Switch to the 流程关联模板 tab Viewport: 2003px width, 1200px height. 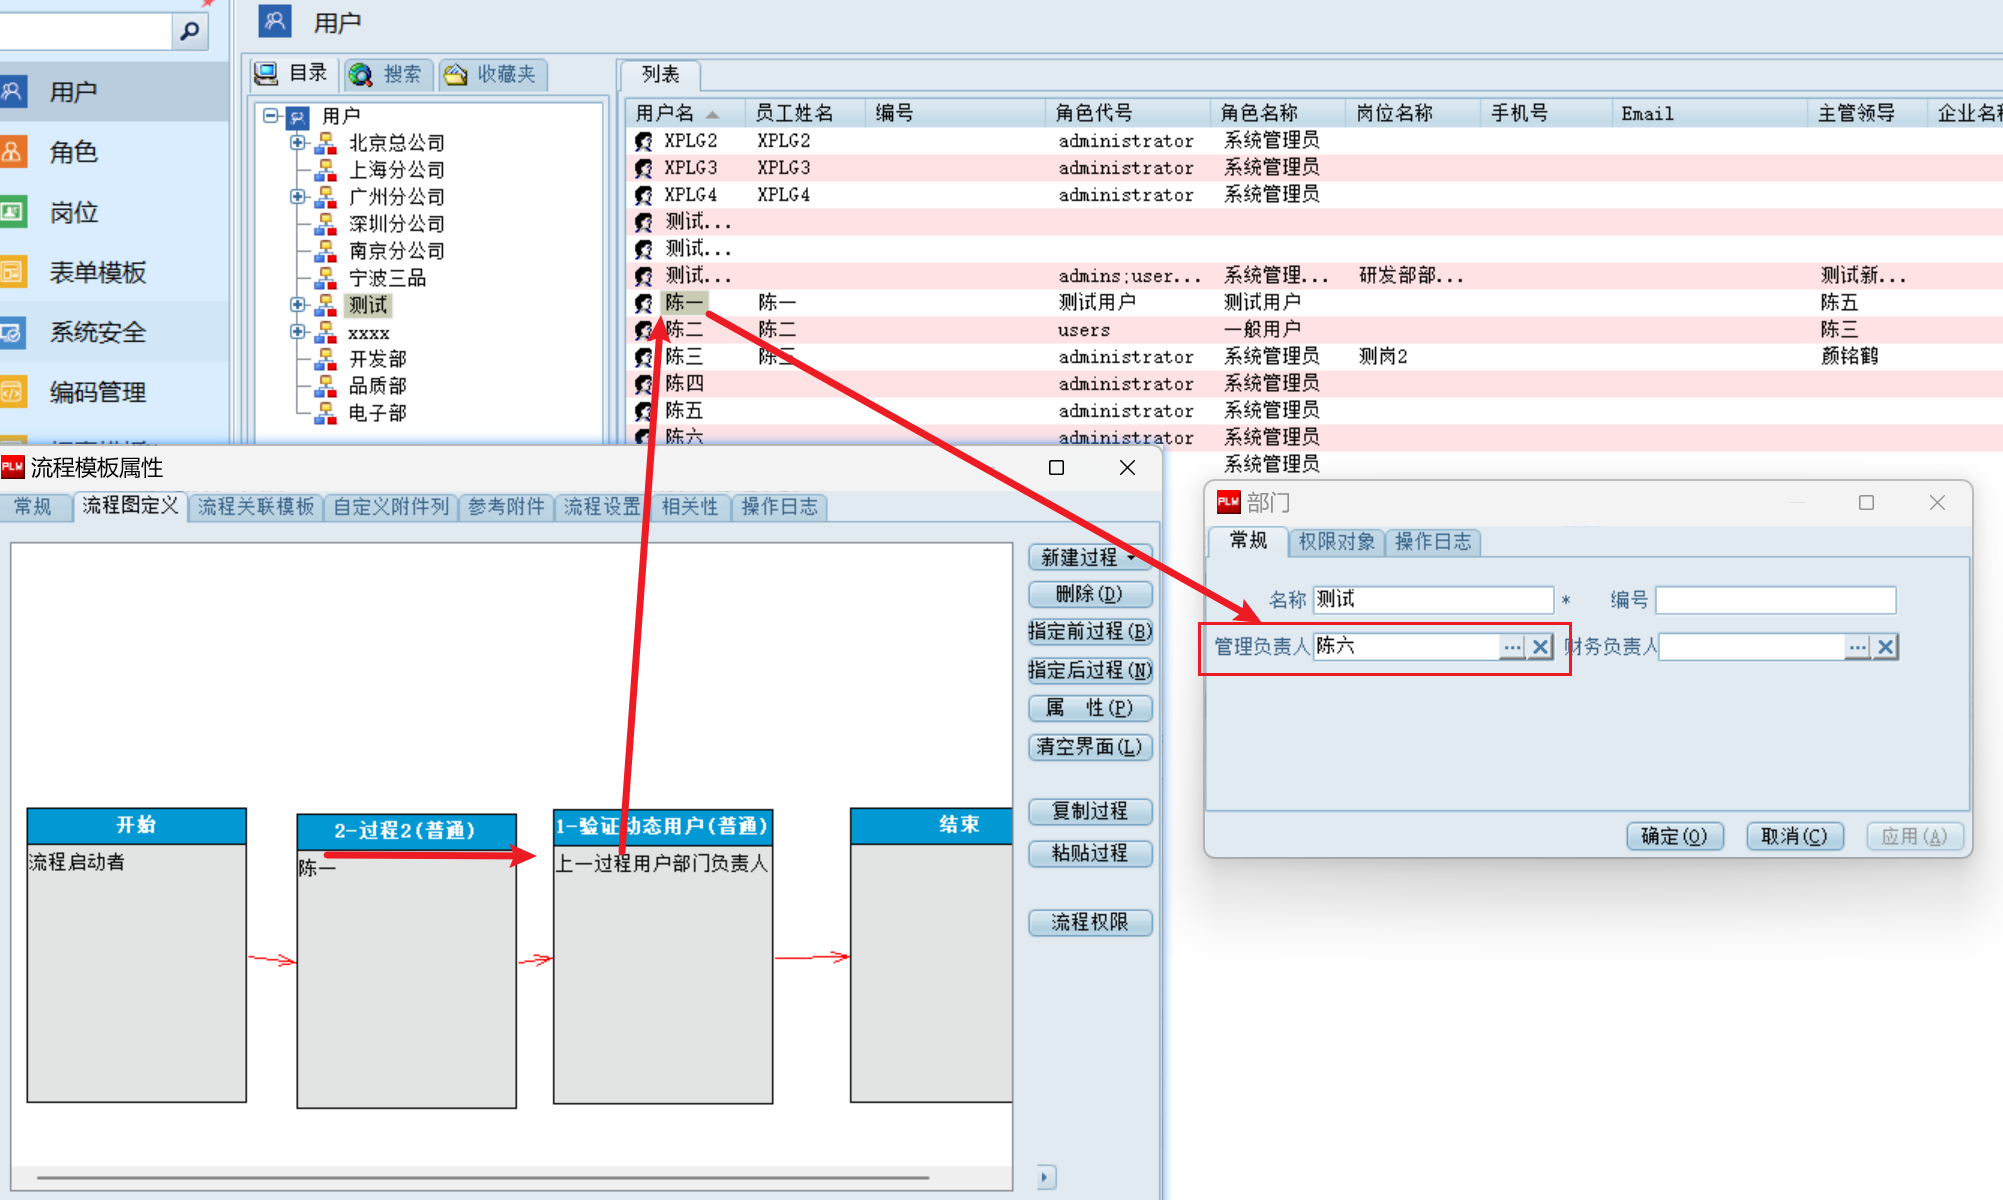click(256, 507)
